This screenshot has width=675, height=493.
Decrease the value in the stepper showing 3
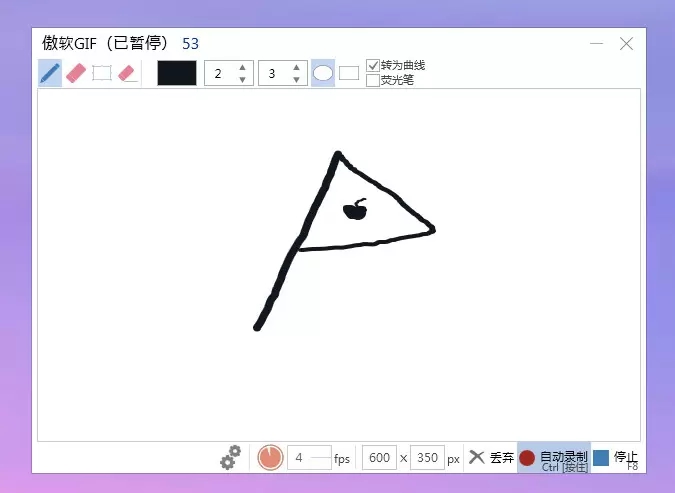click(x=296, y=80)
